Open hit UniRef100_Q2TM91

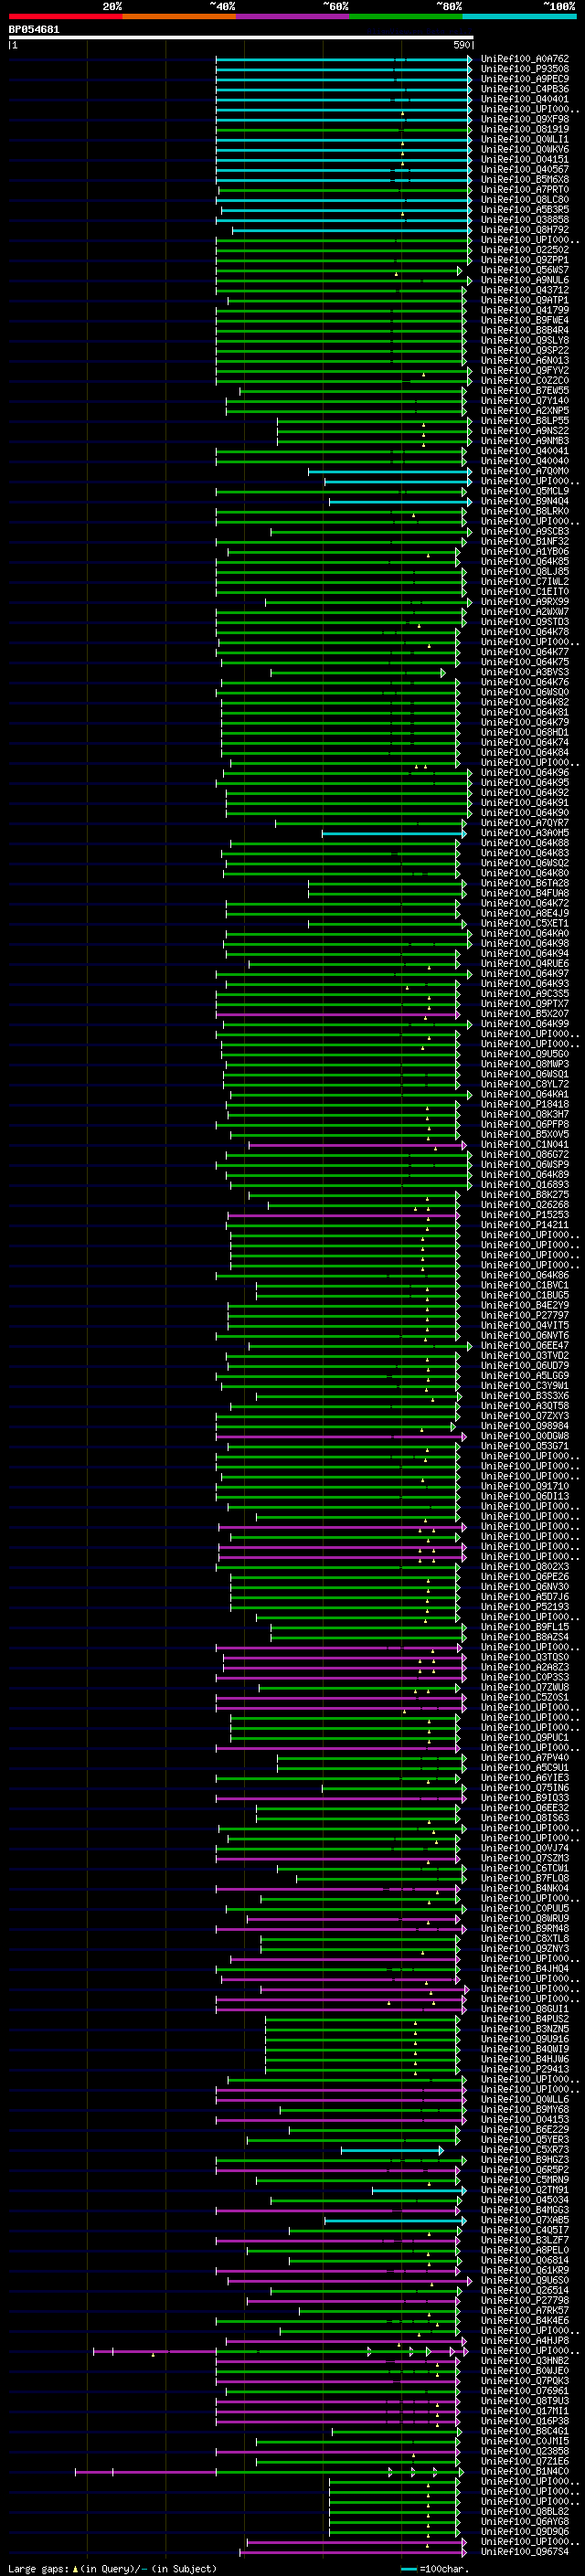(525, 2190)
